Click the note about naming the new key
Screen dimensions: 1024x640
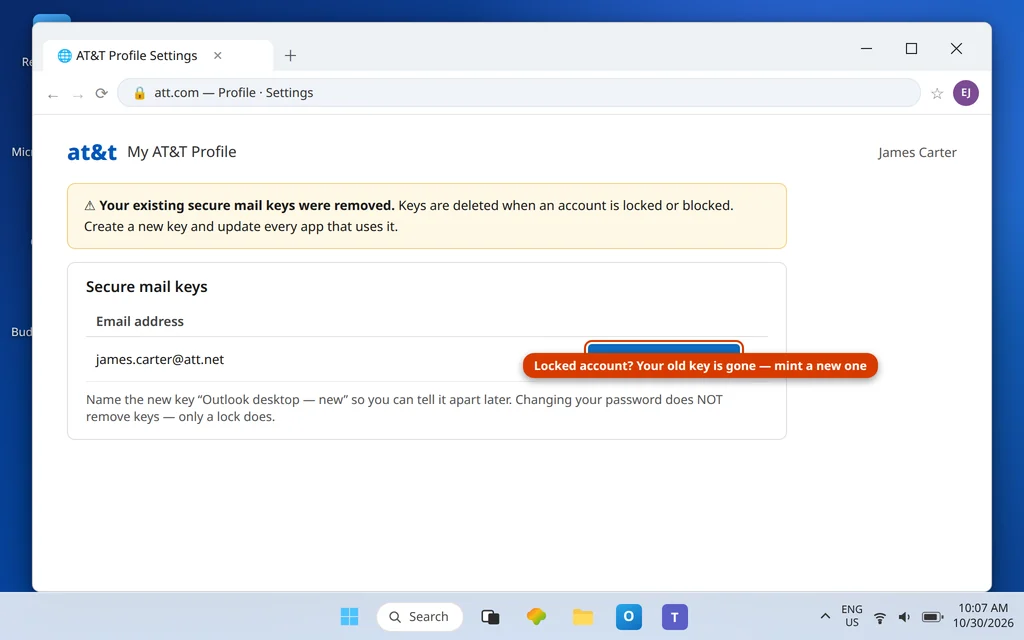pos(404,408)
